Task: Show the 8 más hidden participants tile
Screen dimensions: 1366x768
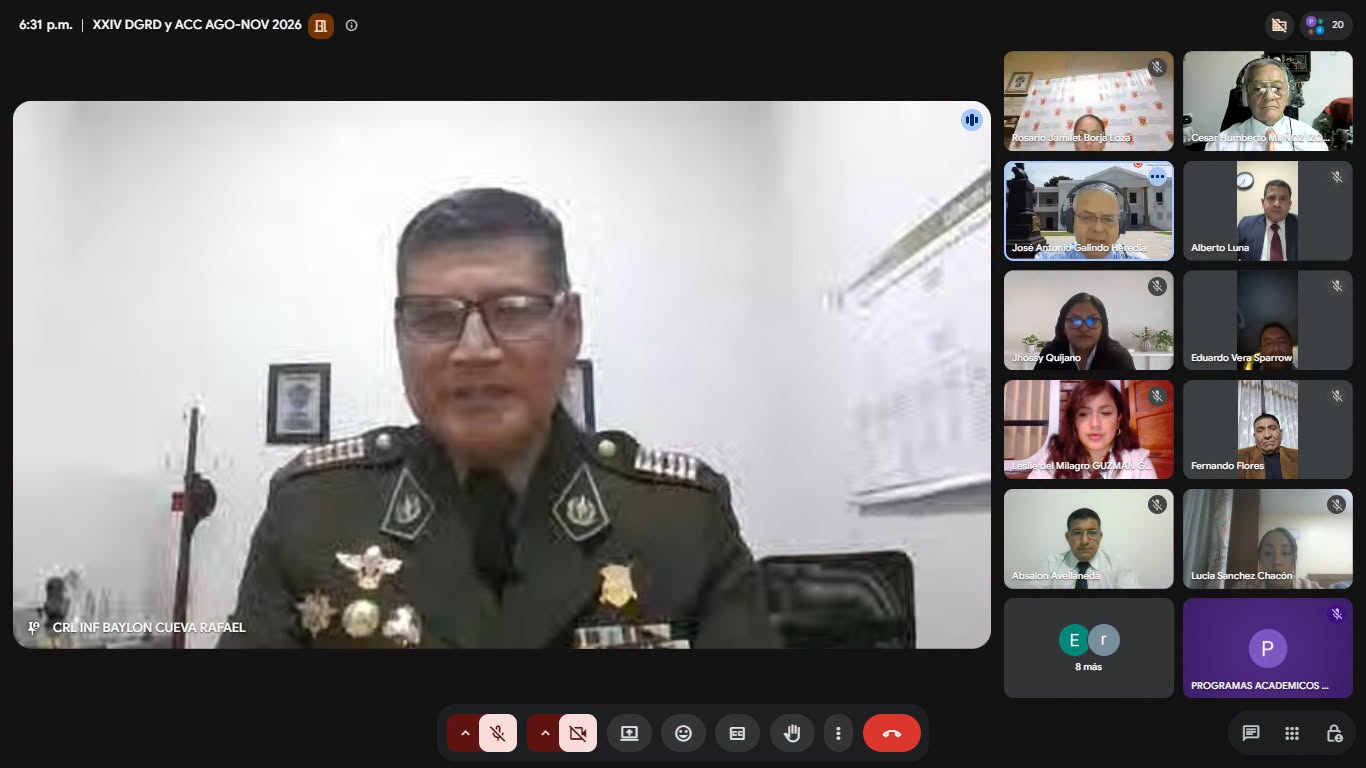Action: tap(1089, 648)
